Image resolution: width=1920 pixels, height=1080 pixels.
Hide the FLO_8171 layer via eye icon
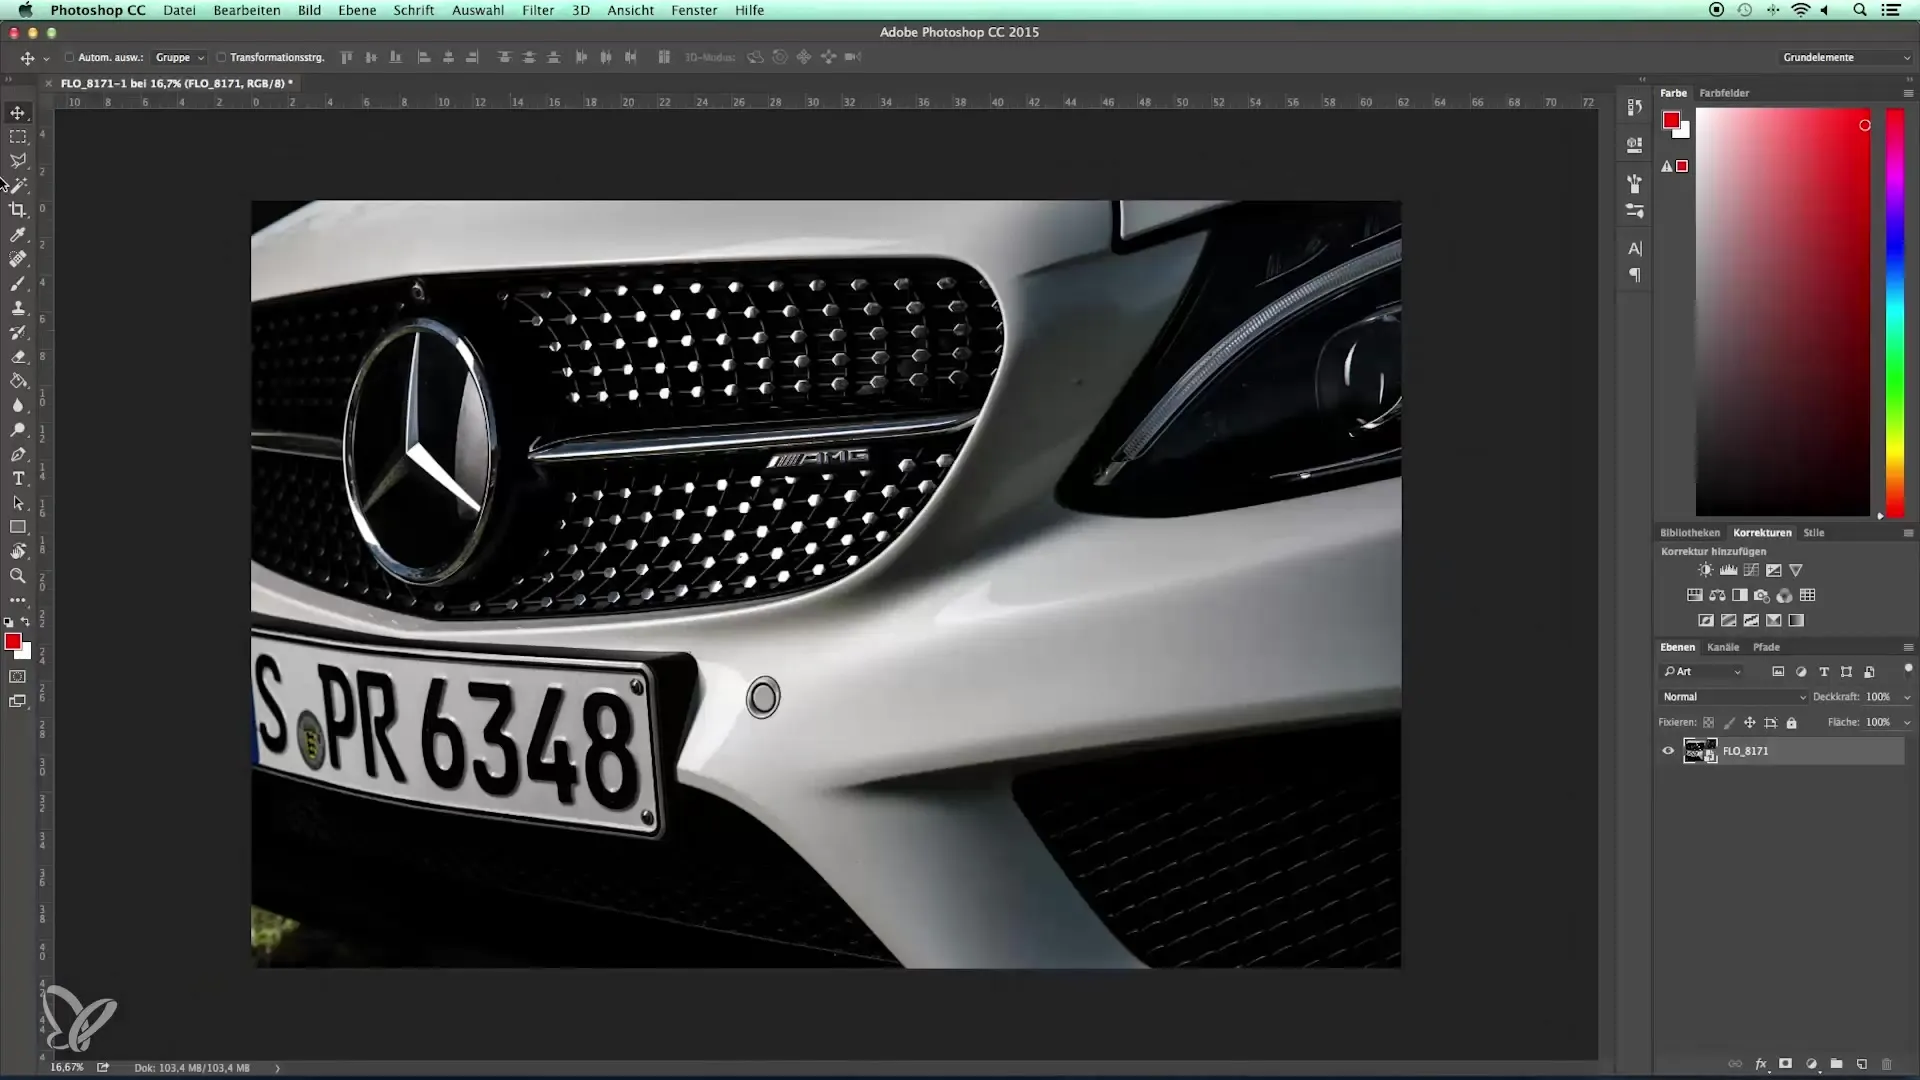[1667, 751]
